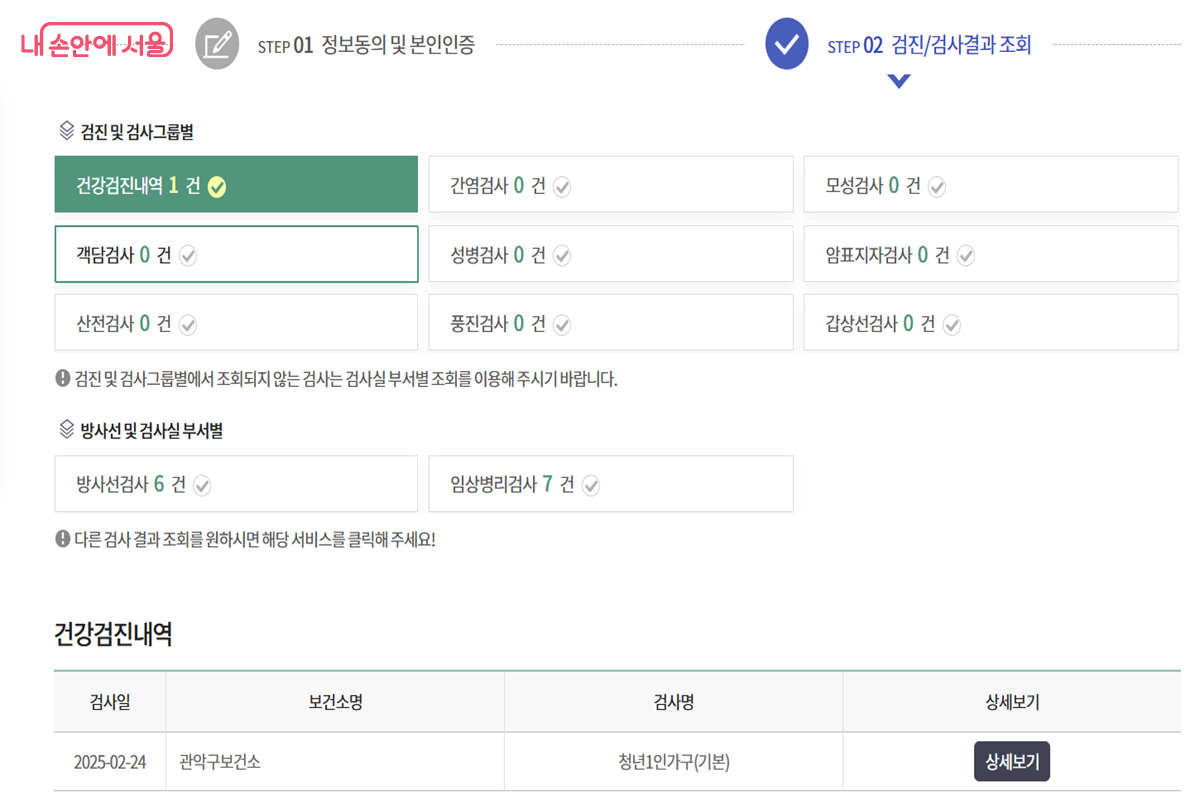Open the 산전검사 results card
Viewport: 1200px width, 800px height.
click(236, 322)
